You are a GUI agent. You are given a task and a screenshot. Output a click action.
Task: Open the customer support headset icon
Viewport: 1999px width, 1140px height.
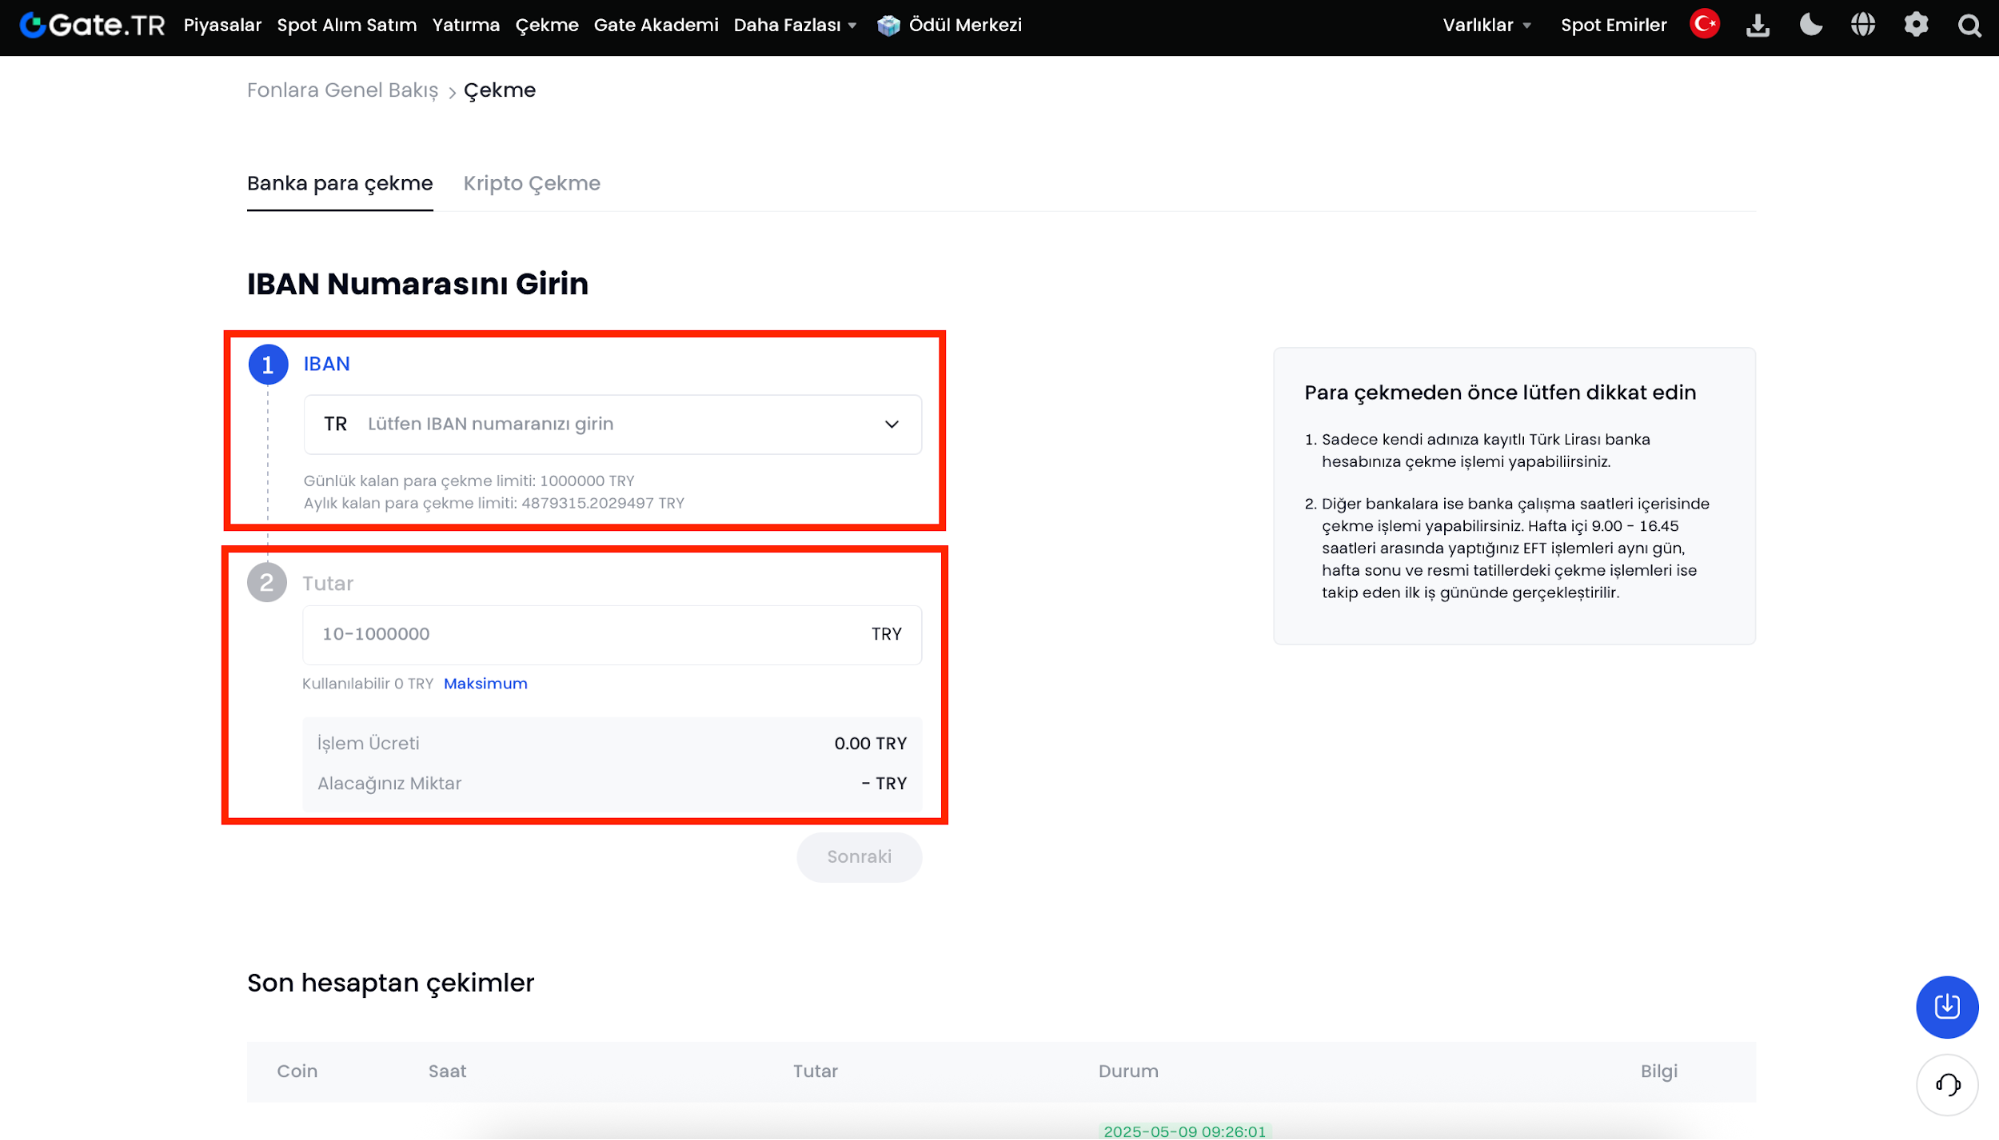[1946, 1084]
